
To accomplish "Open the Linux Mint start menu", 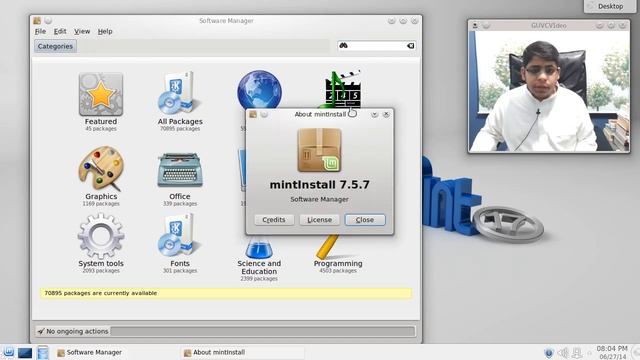I will click(9, 352).
